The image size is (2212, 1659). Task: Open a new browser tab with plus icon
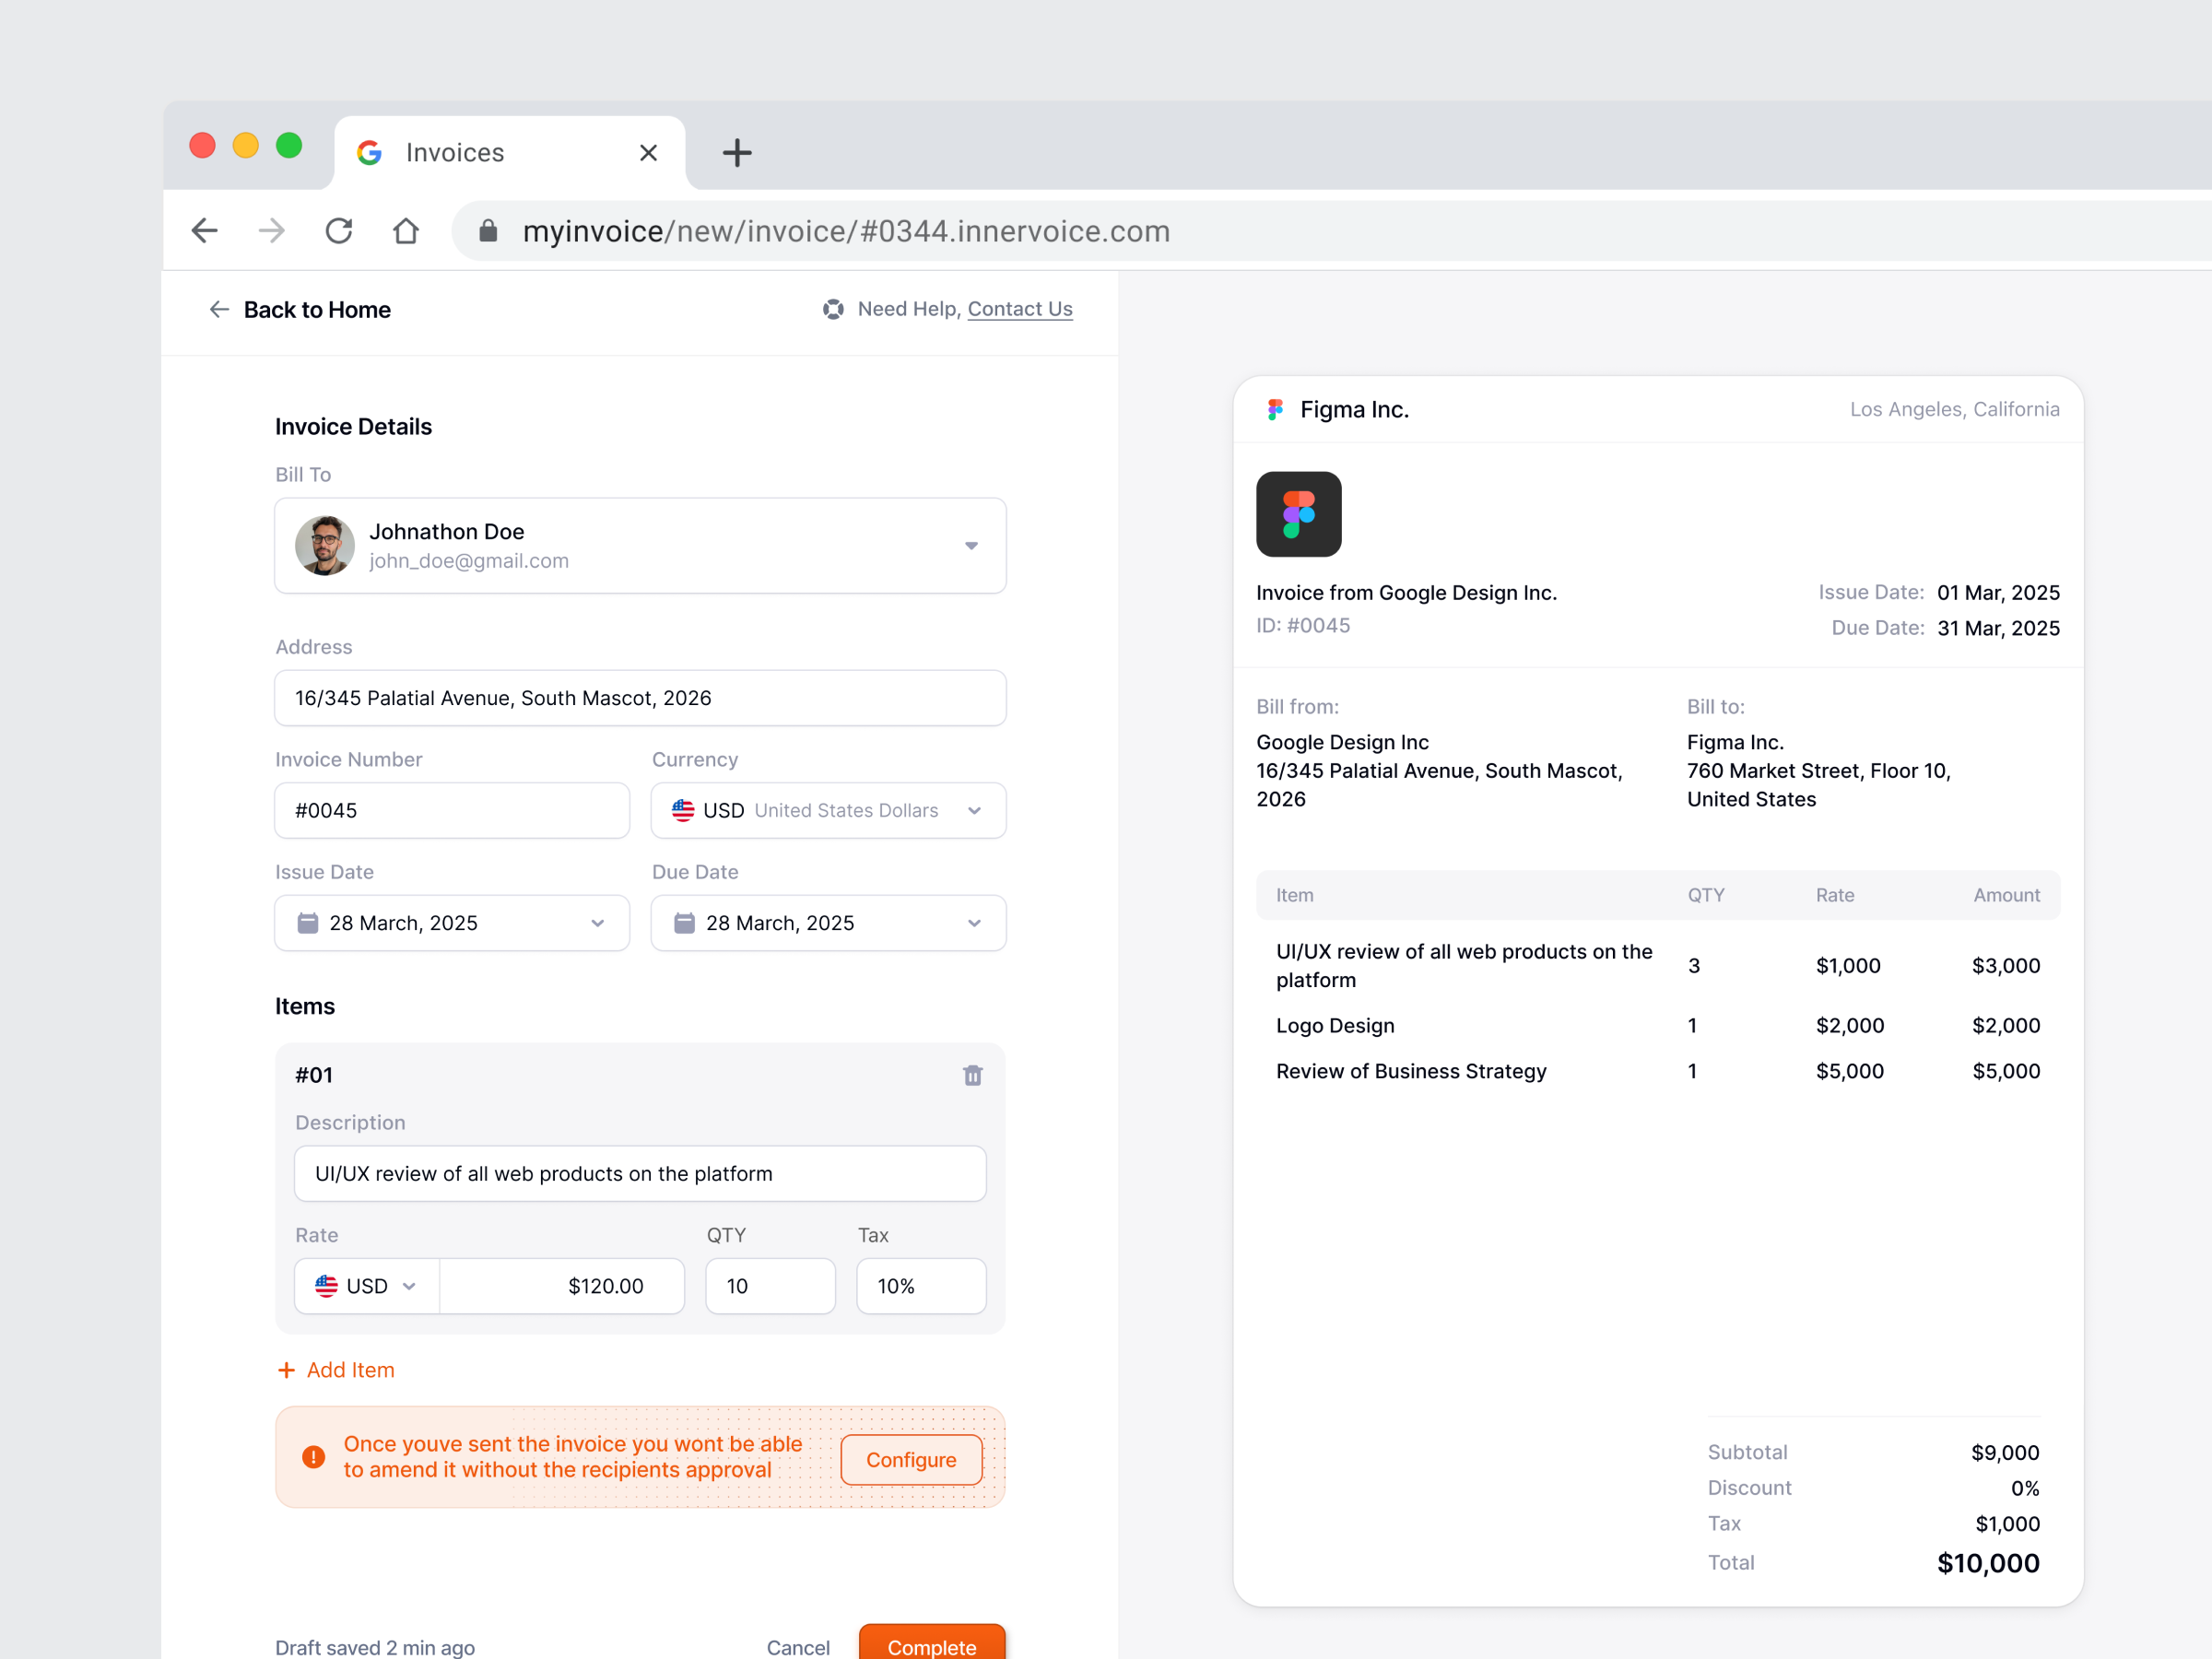coord(737,153)
